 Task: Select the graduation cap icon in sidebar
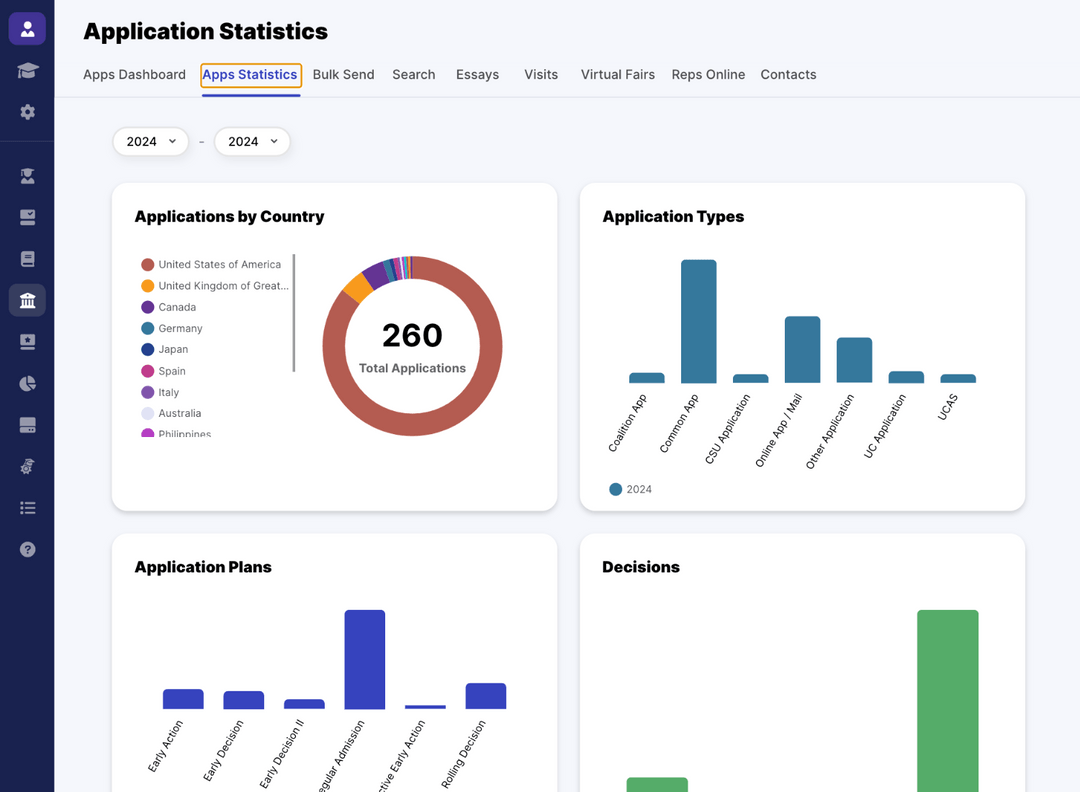coord(27,70)
